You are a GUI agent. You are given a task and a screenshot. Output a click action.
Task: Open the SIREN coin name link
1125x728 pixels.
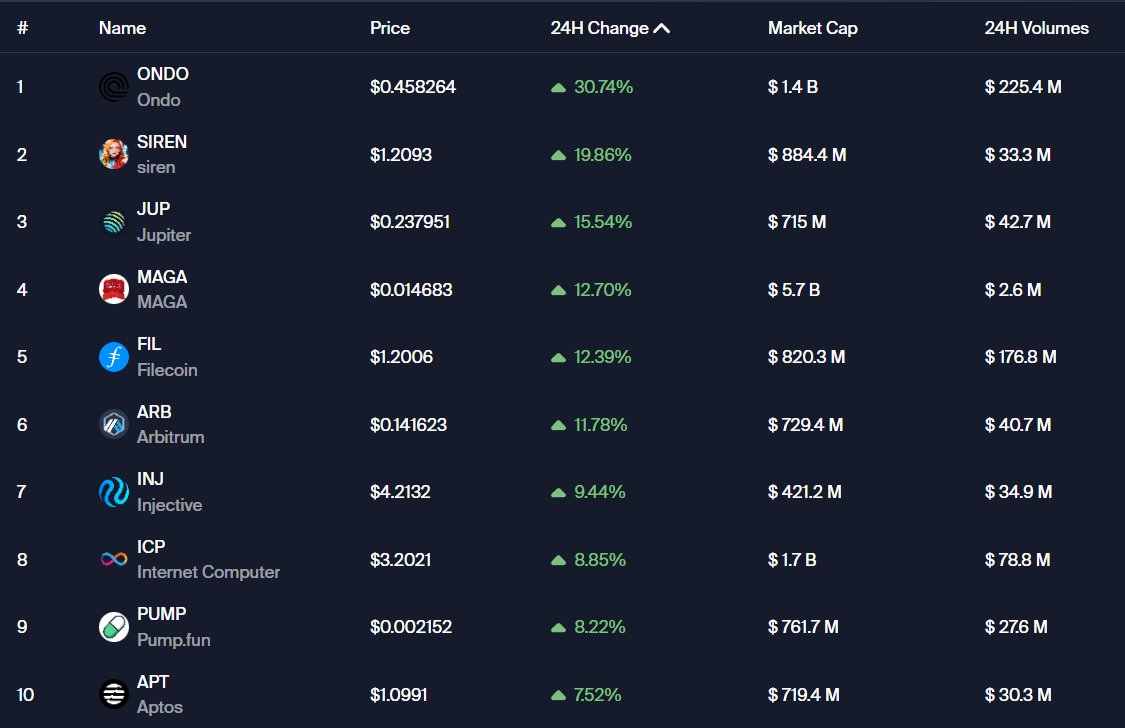tap(162, 142)
